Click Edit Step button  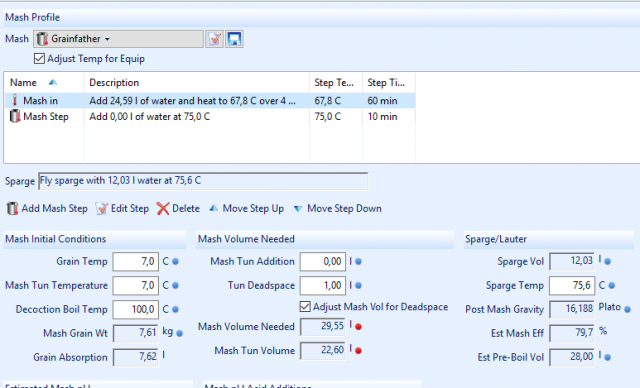(x=122, y=208)
